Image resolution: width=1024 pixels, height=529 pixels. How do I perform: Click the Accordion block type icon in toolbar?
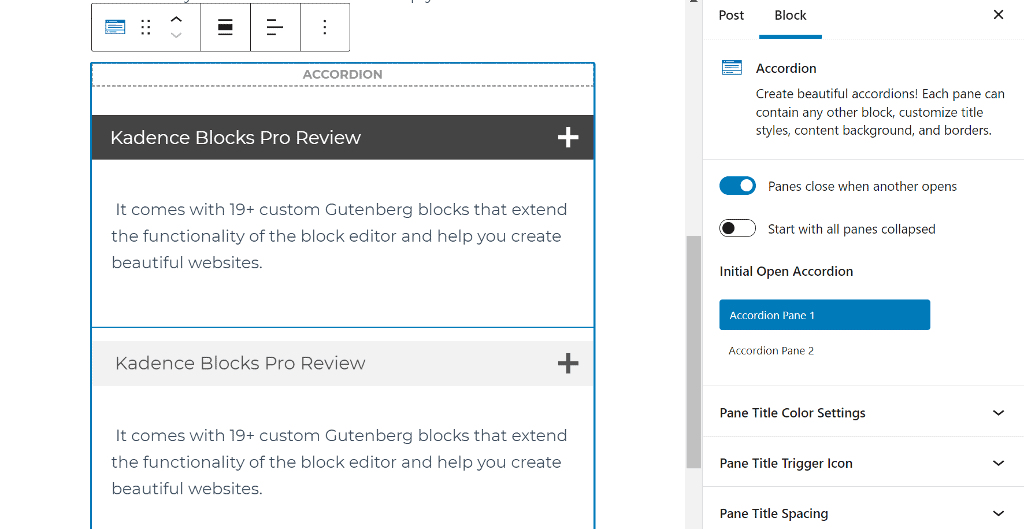pos(116,27)
